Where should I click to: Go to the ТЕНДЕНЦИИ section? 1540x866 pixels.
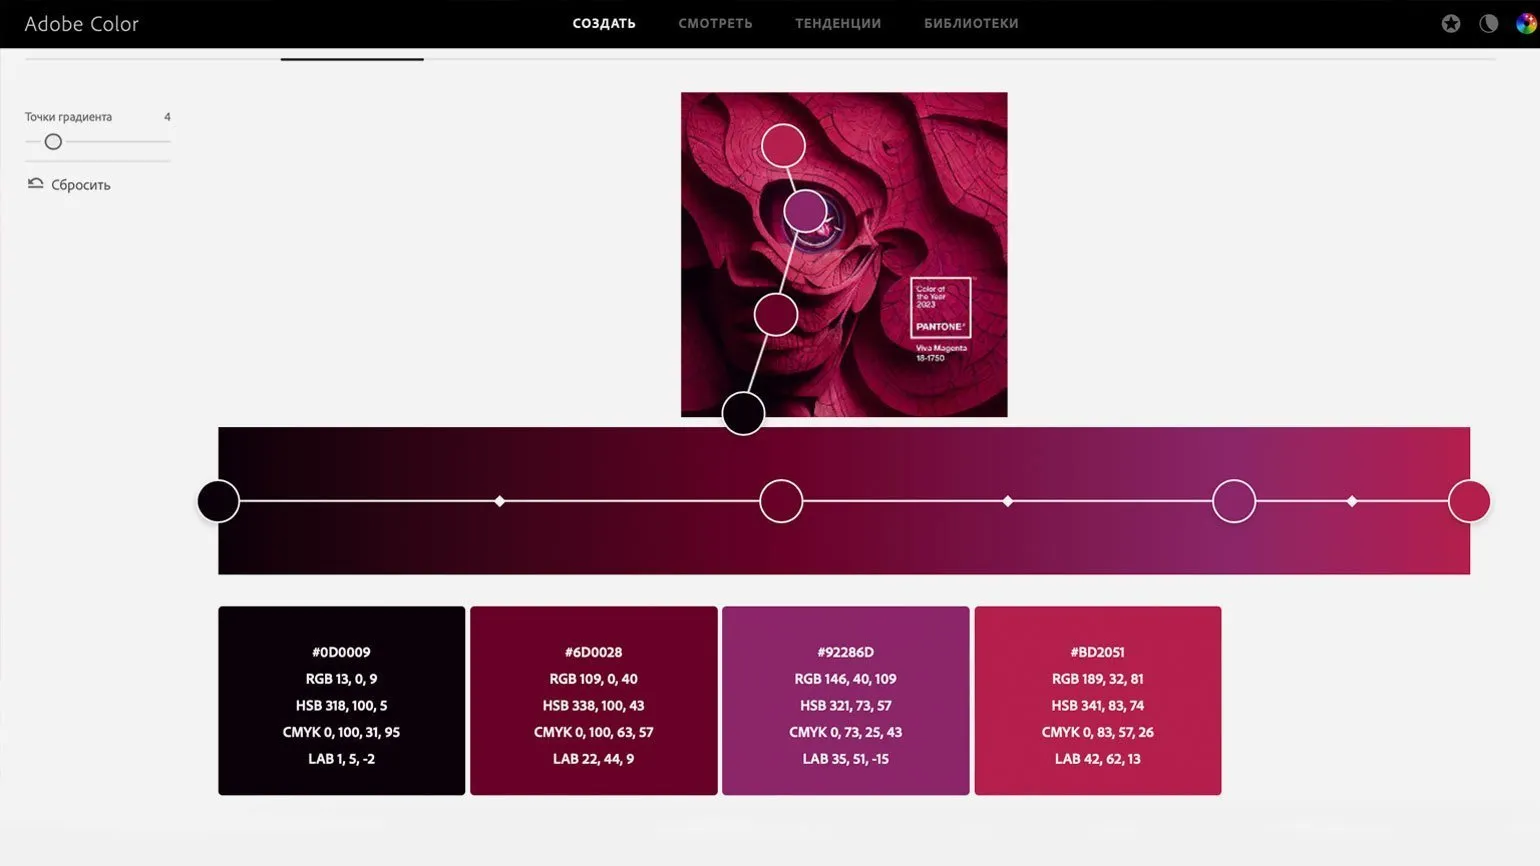[837, 24]
